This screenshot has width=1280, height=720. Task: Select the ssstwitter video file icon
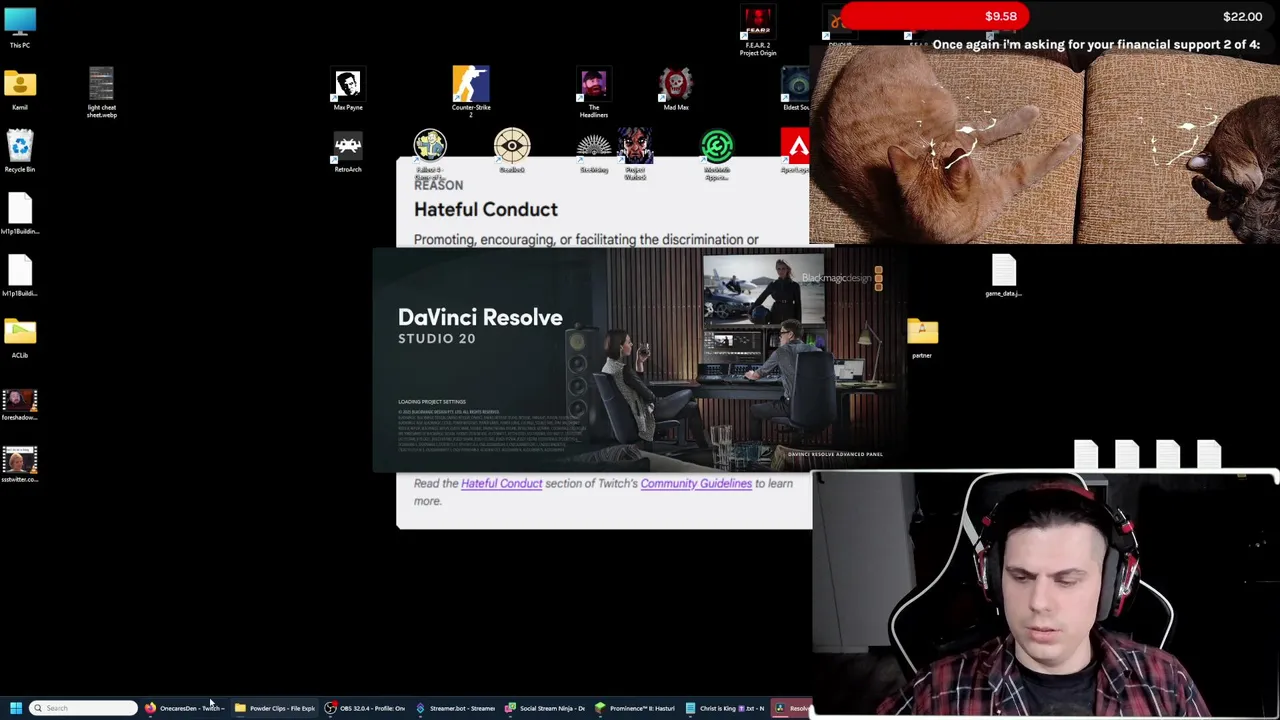pyautogui.click(x=19, y=466)
